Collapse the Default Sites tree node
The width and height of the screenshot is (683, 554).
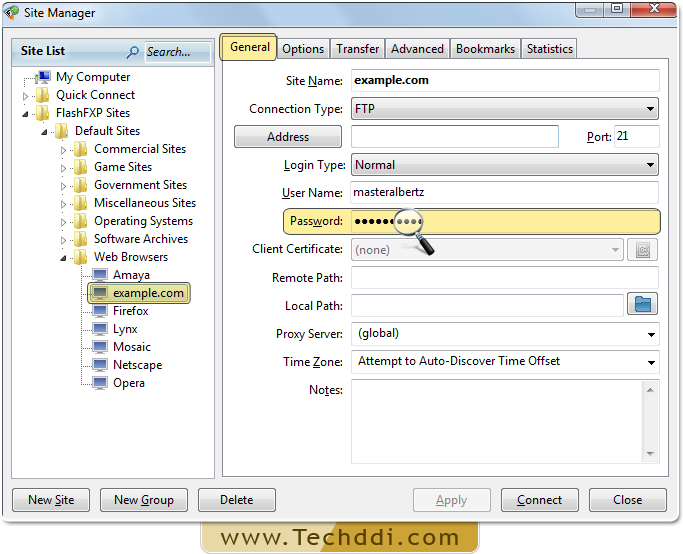(44, 132)
